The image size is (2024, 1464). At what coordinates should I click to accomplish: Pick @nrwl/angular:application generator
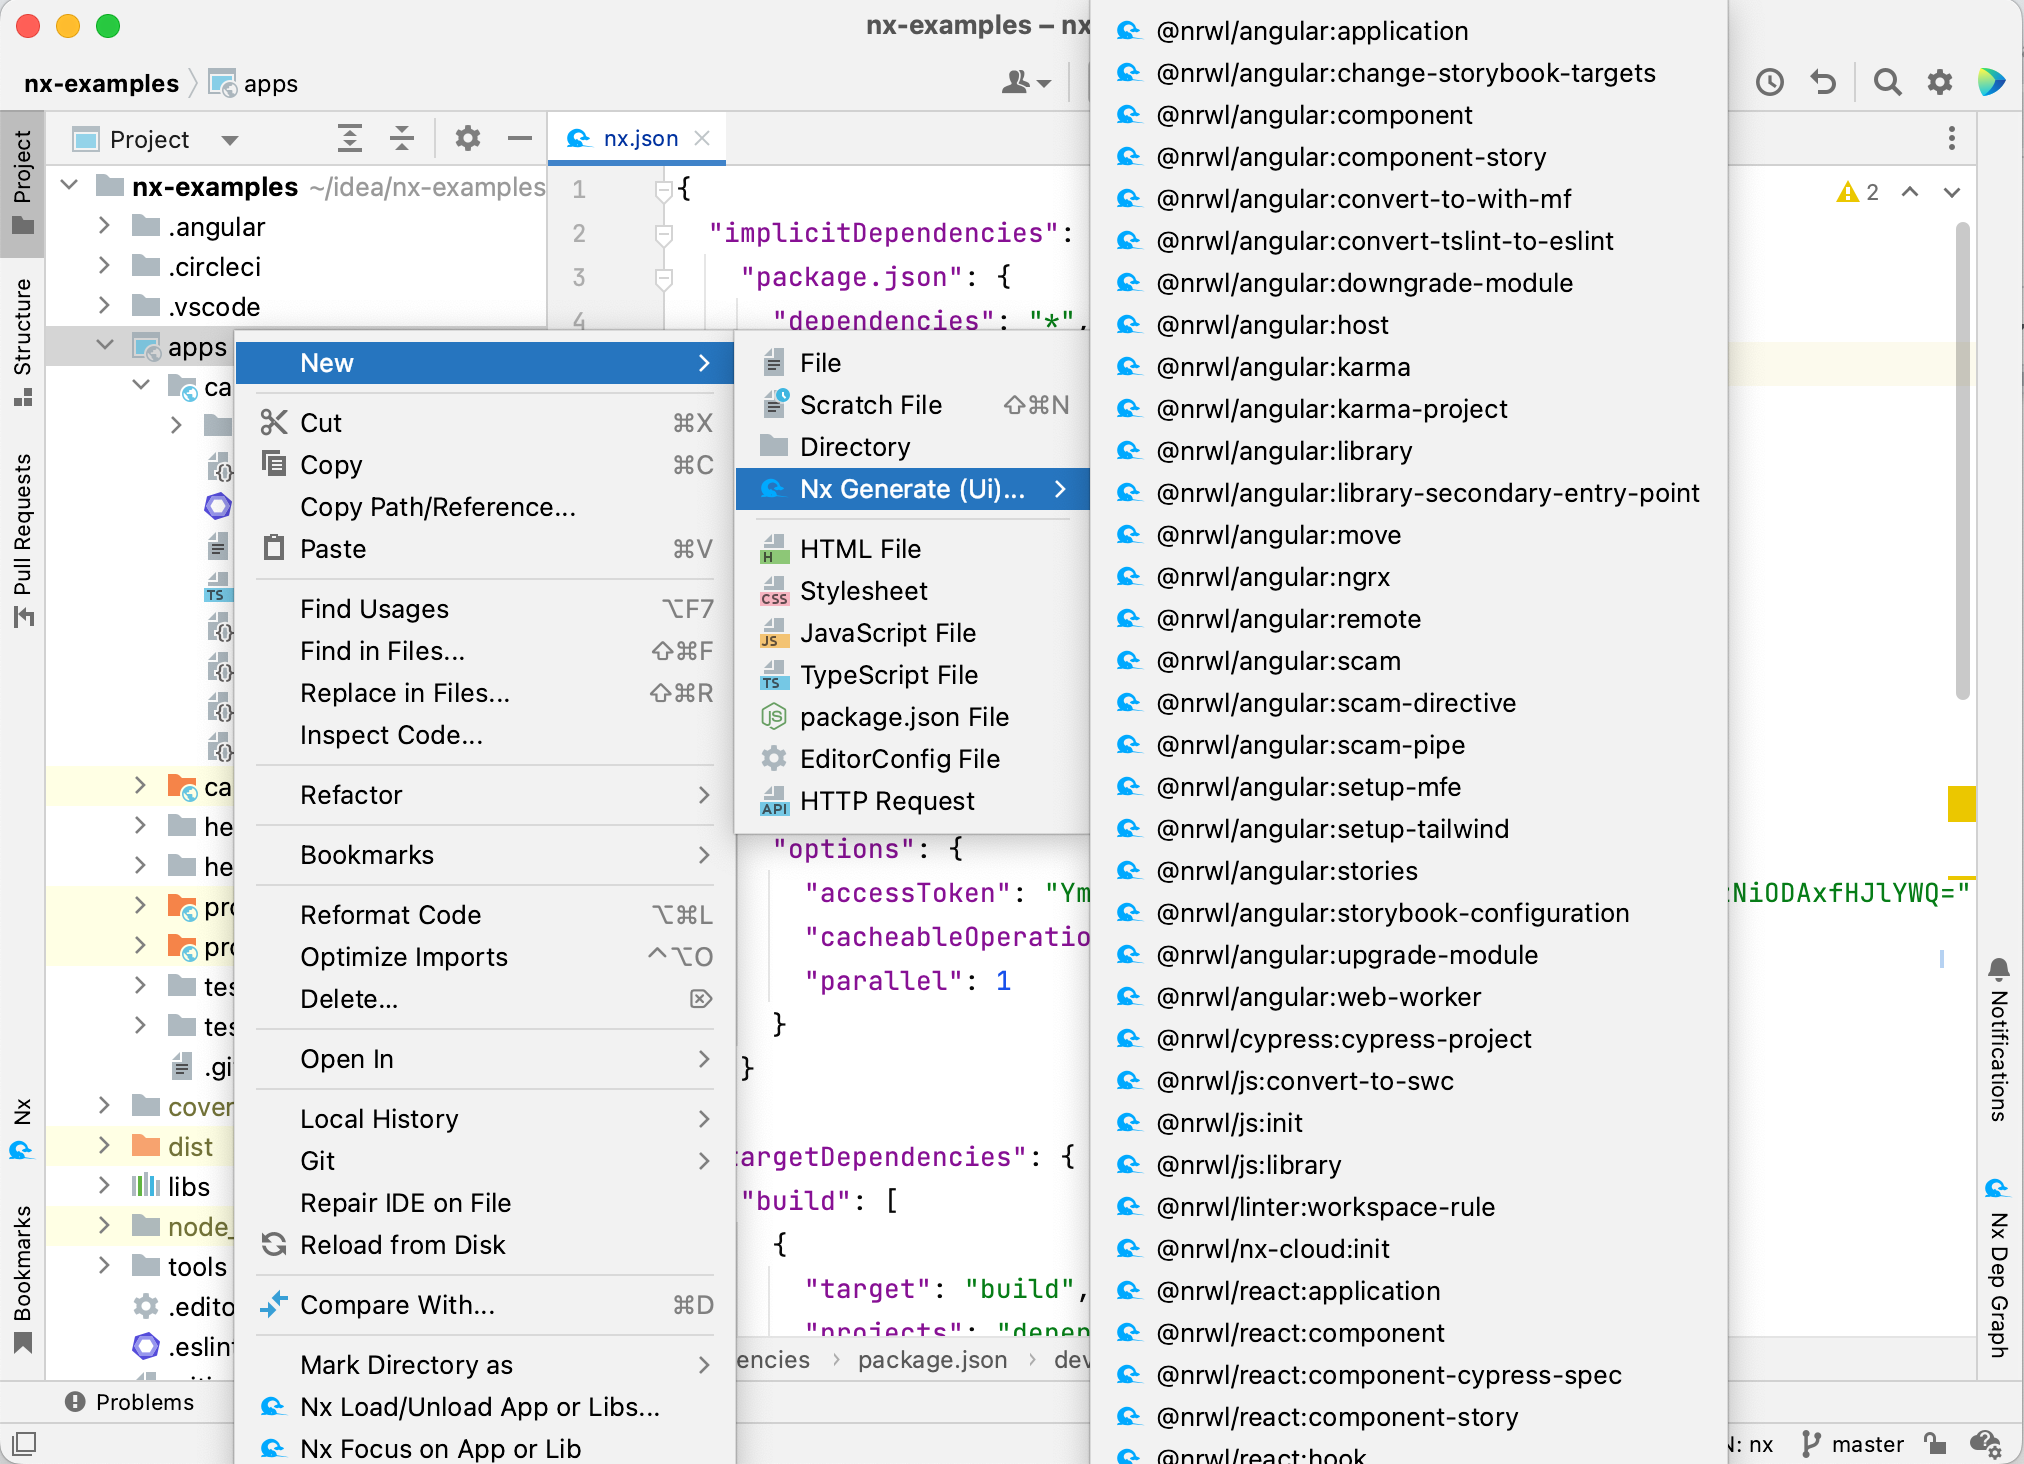(1409, 31)
